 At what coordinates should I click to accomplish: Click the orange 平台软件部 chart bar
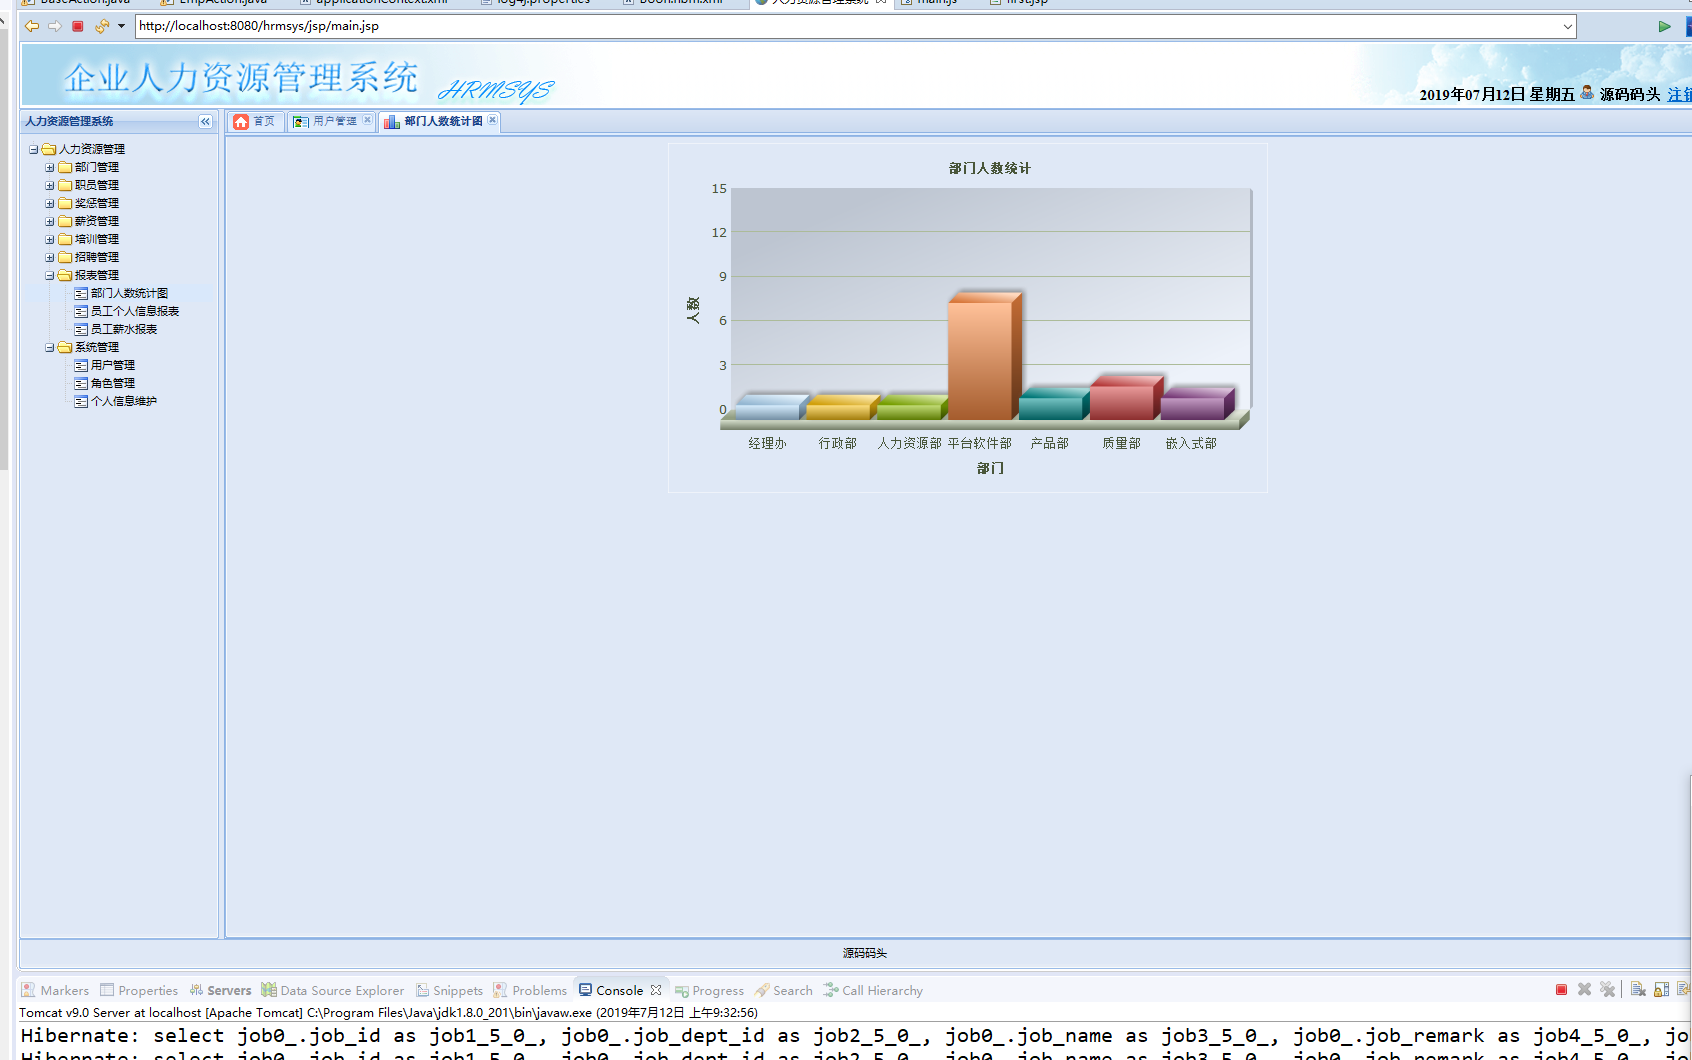980,358
